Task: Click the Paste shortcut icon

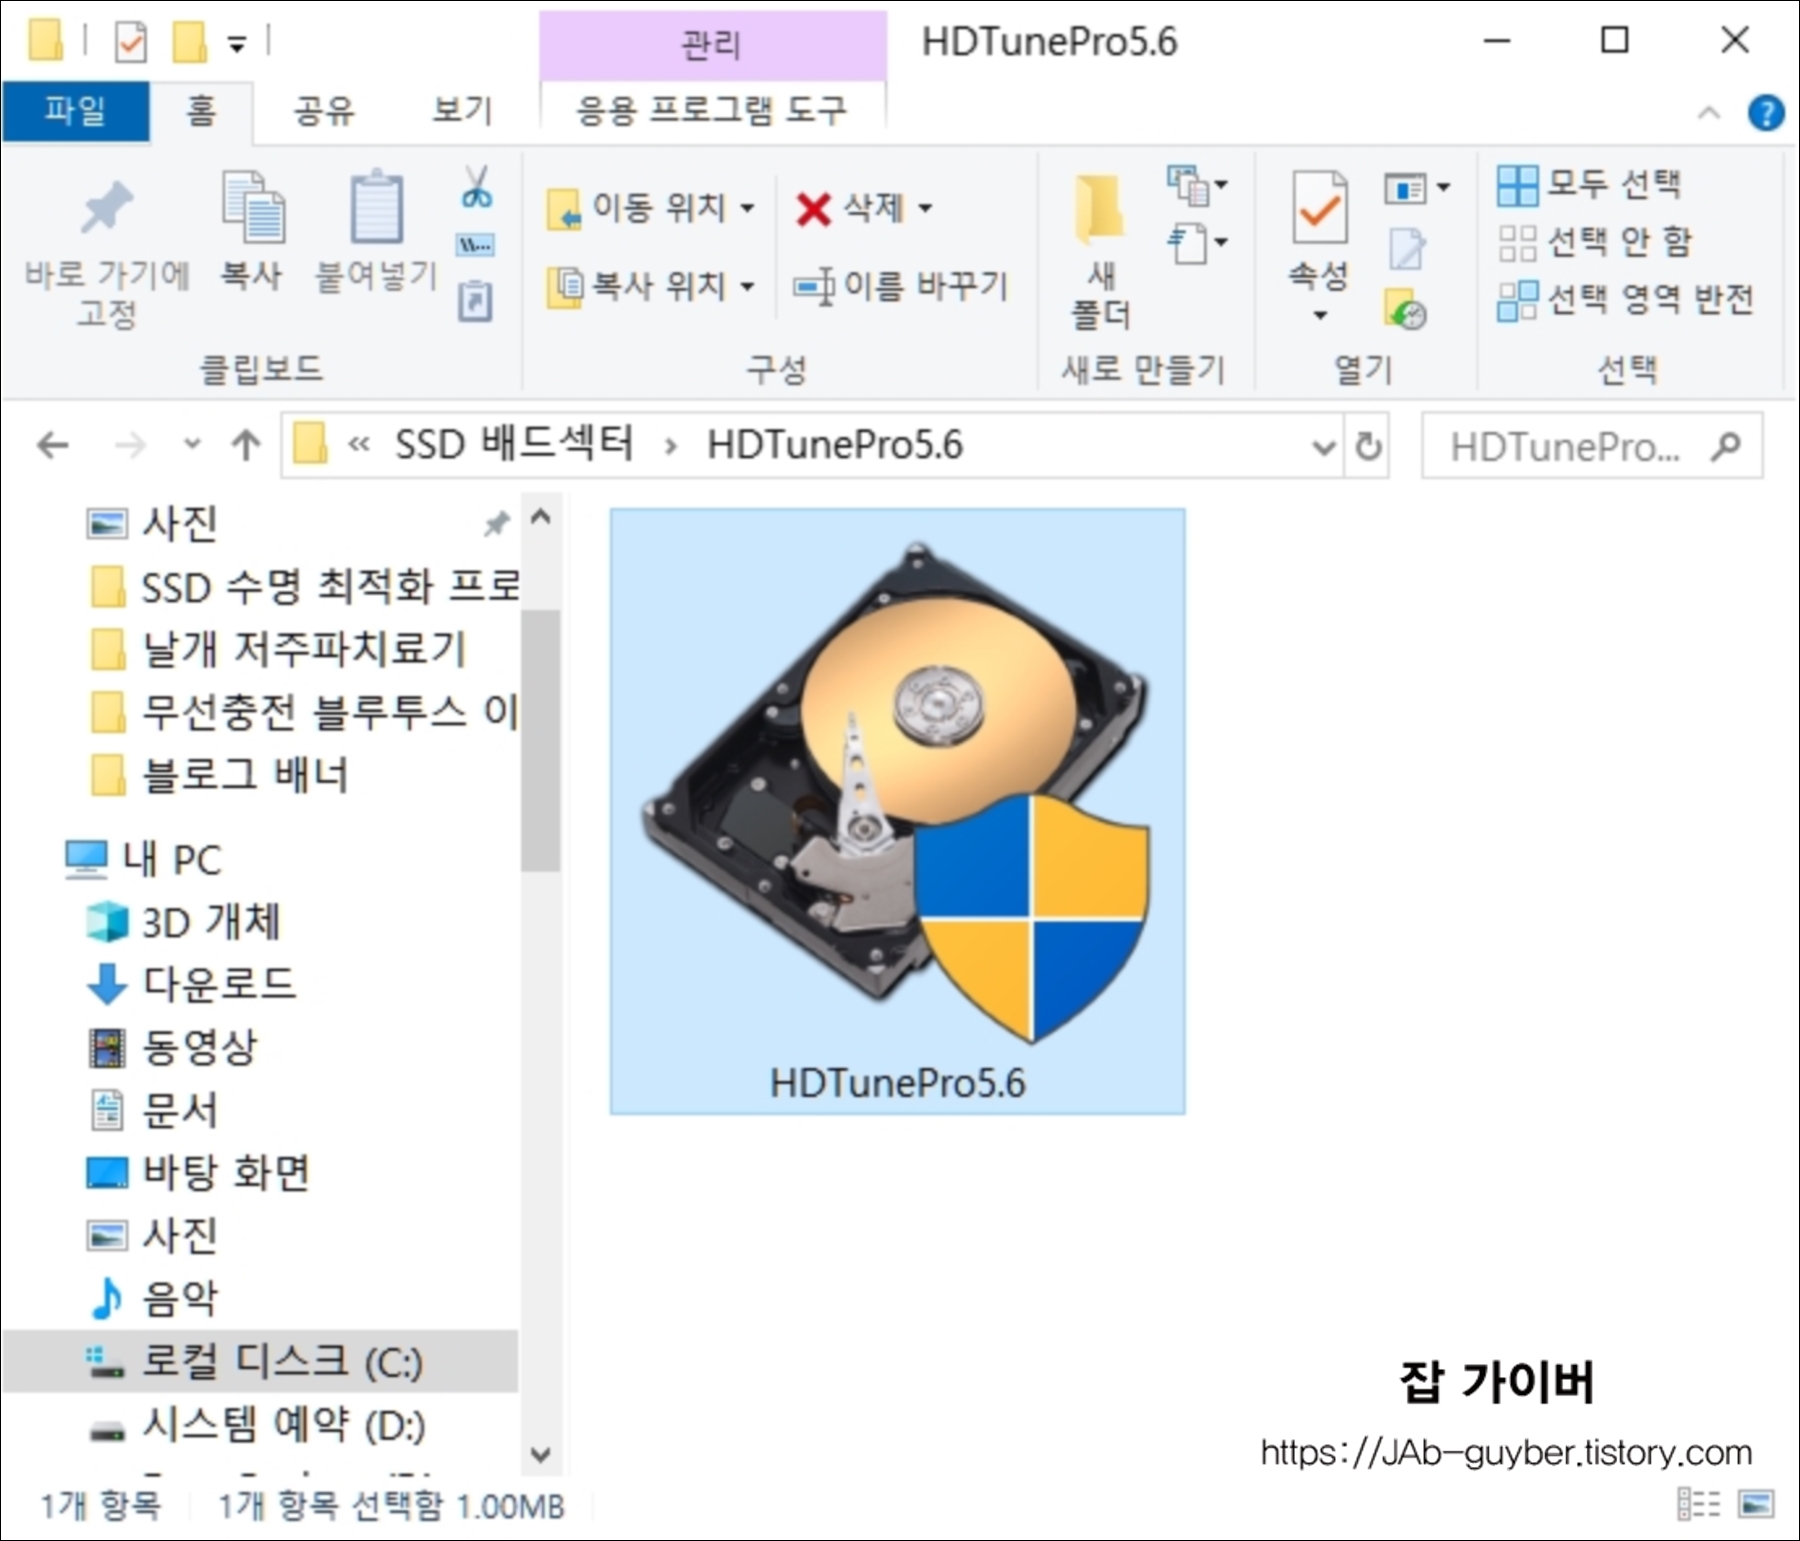Action: 475,301
